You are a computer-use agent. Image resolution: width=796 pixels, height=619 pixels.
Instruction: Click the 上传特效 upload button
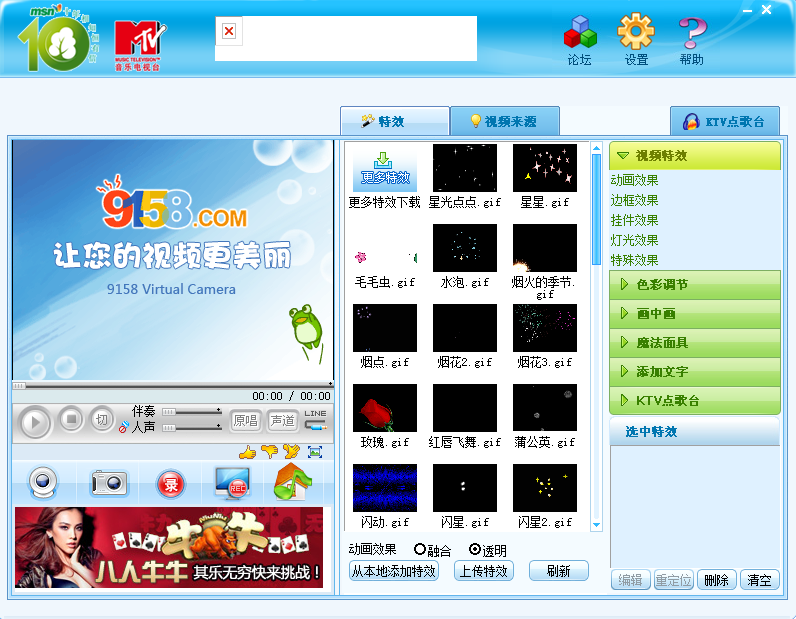[483, 571]
